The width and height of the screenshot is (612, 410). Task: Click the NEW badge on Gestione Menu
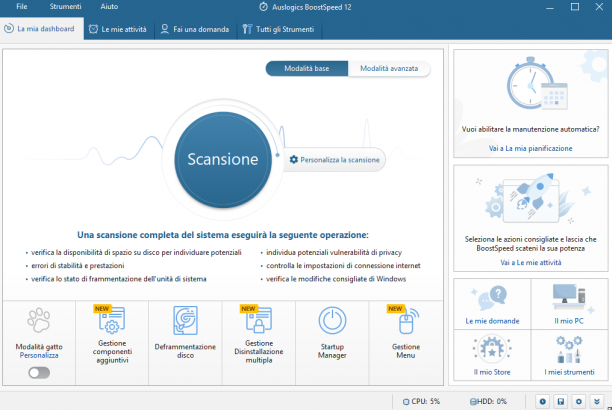pyautogui.click(x=395, y=308)
